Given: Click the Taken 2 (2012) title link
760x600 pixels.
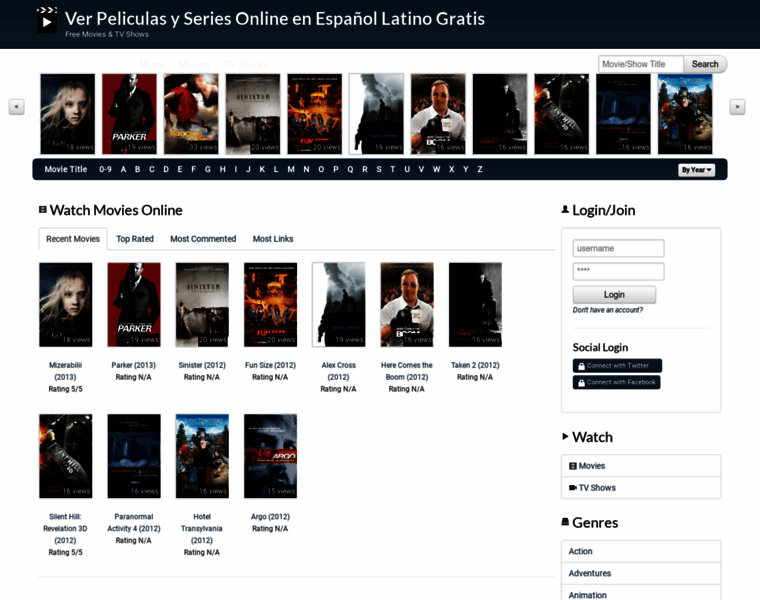Looking at the screenshot, I should [475, 365].
